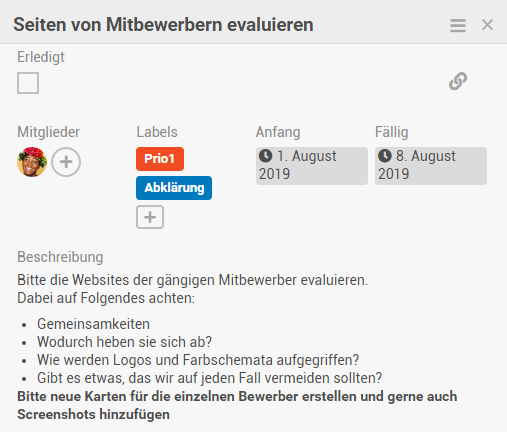Image resolution: width=507 pixels, height=432 pixels.
Task: Add a member with plus circle
Action: [x=66, y=162]
